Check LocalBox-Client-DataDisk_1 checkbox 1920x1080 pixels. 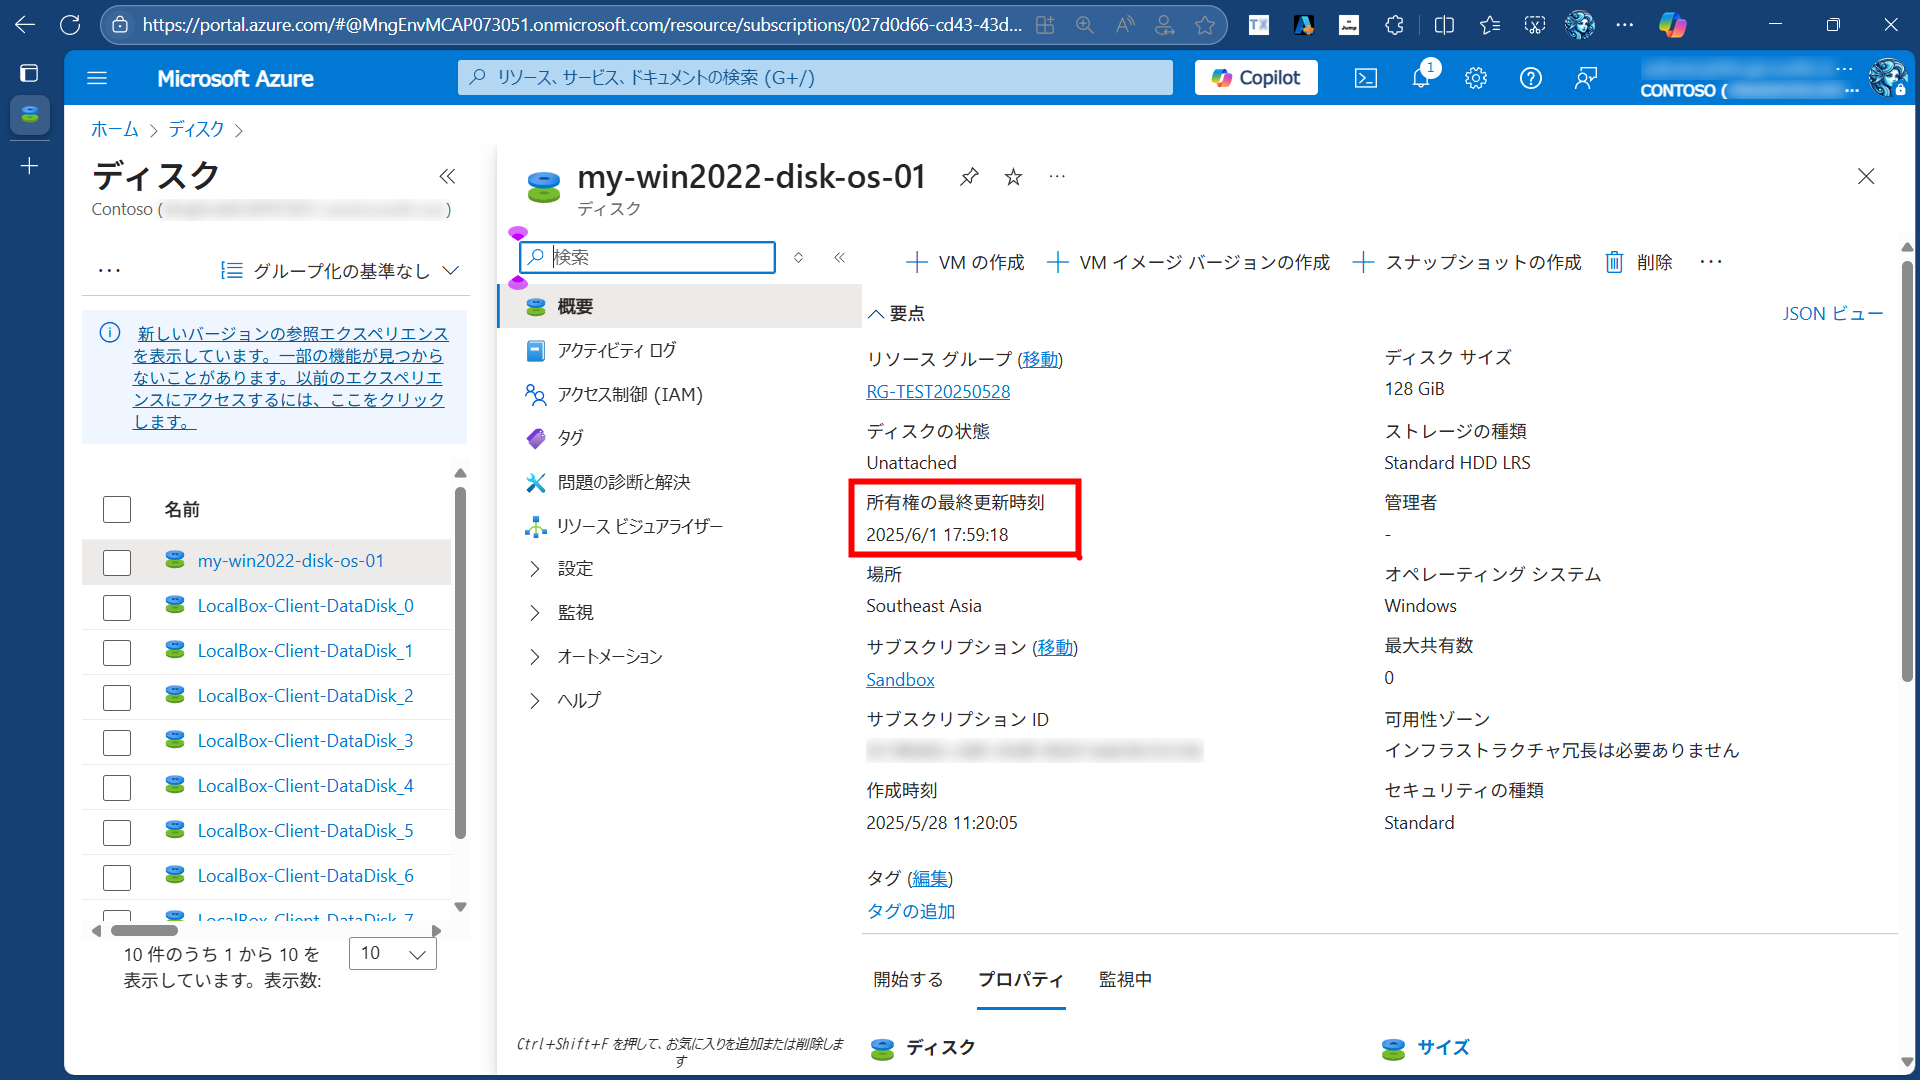coord(117,652)
